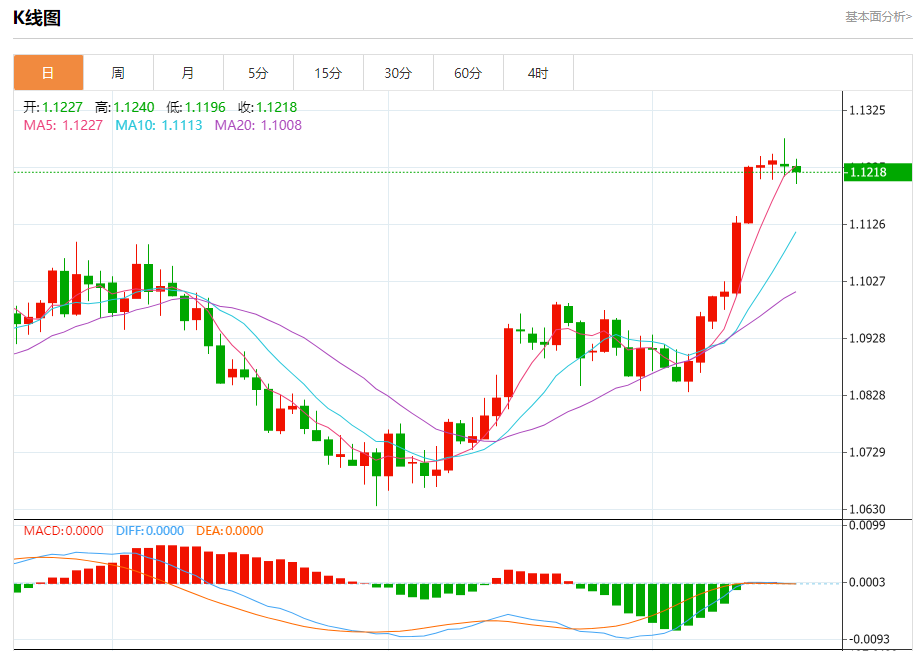Image resolution: width=924 pixels, height=651 pixels.
Task: Click the 高: 1.1240 high value
Action: (x=125, y=107)
